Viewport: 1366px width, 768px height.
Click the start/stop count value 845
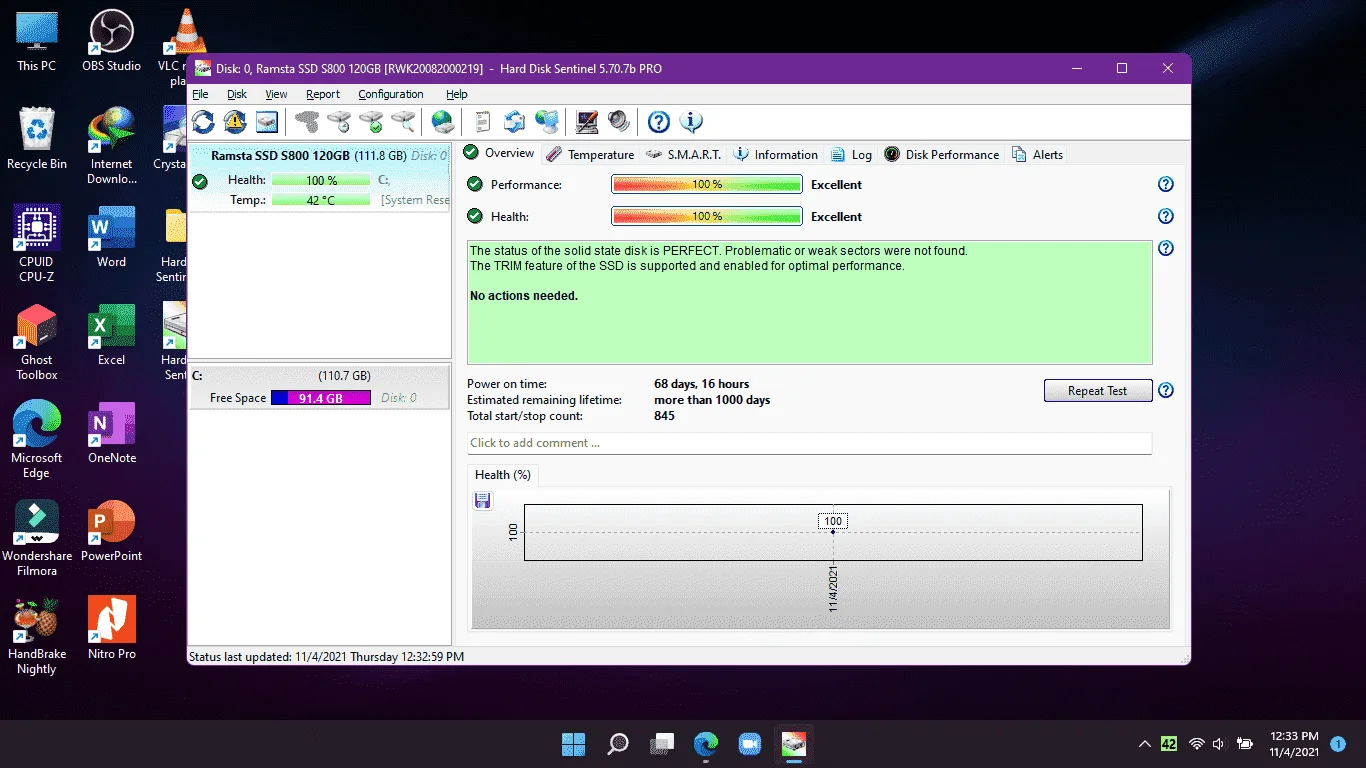[664, 416]
